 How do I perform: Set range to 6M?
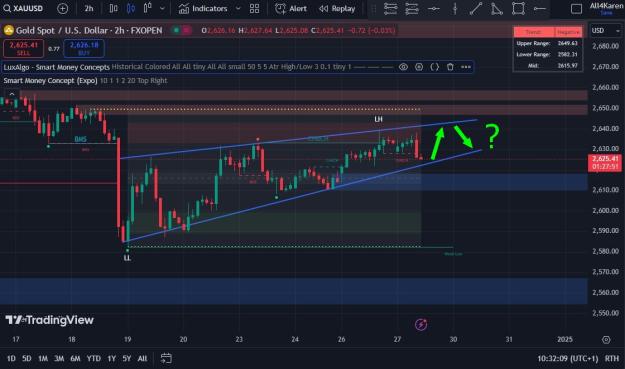tap(75, 359)
